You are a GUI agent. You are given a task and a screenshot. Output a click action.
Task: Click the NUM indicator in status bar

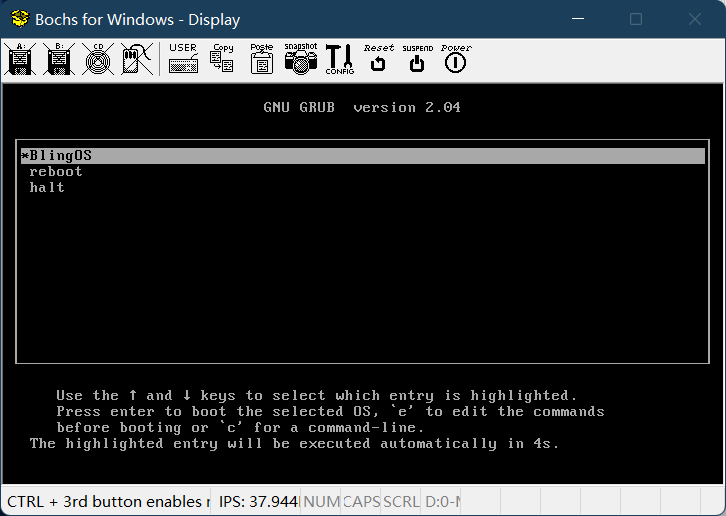[321, 502]
